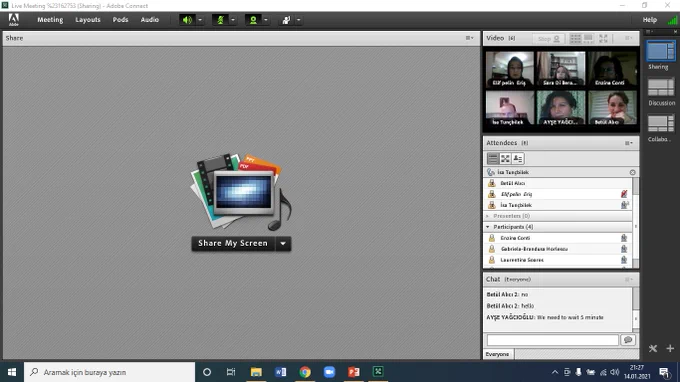The image size is (680, 382).
Task: Click the Stop webcam button in the Video pod
Action: pyautogui.click(x=549, y=39)
